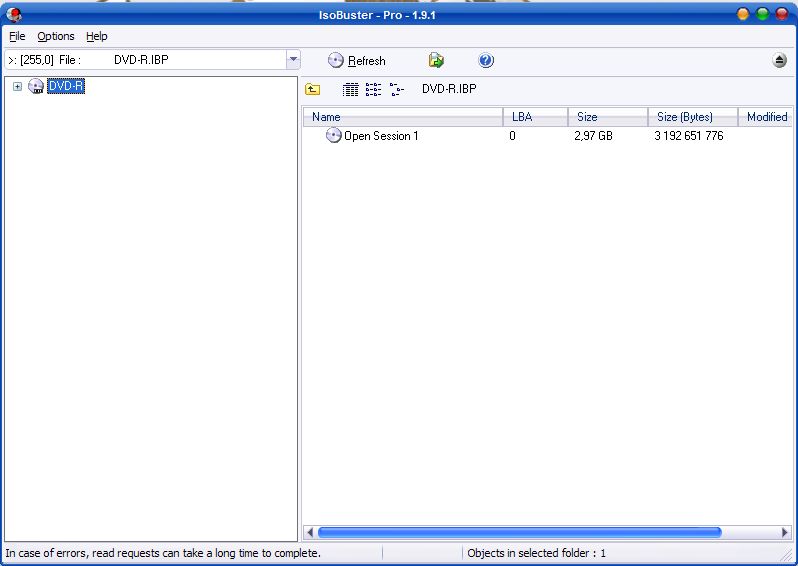Click the scroll left arrow
Screen dimensions: 798x566
309,533
